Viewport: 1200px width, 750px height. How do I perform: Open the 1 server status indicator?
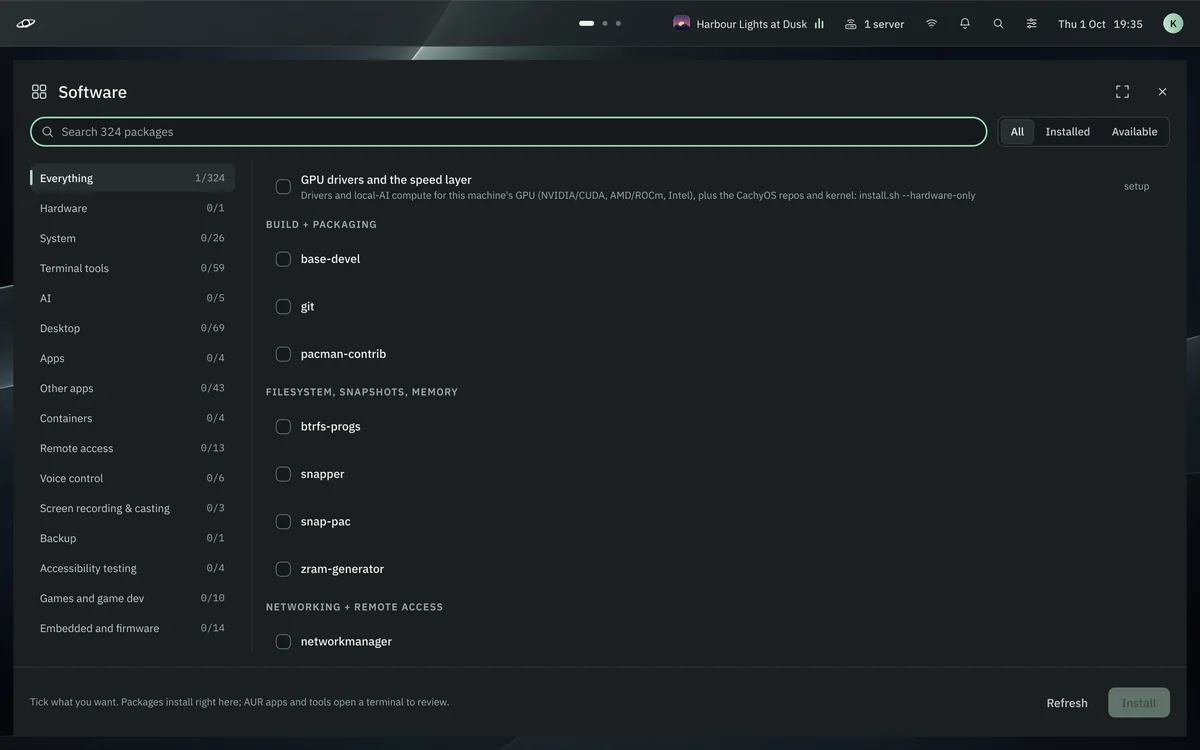875,24
